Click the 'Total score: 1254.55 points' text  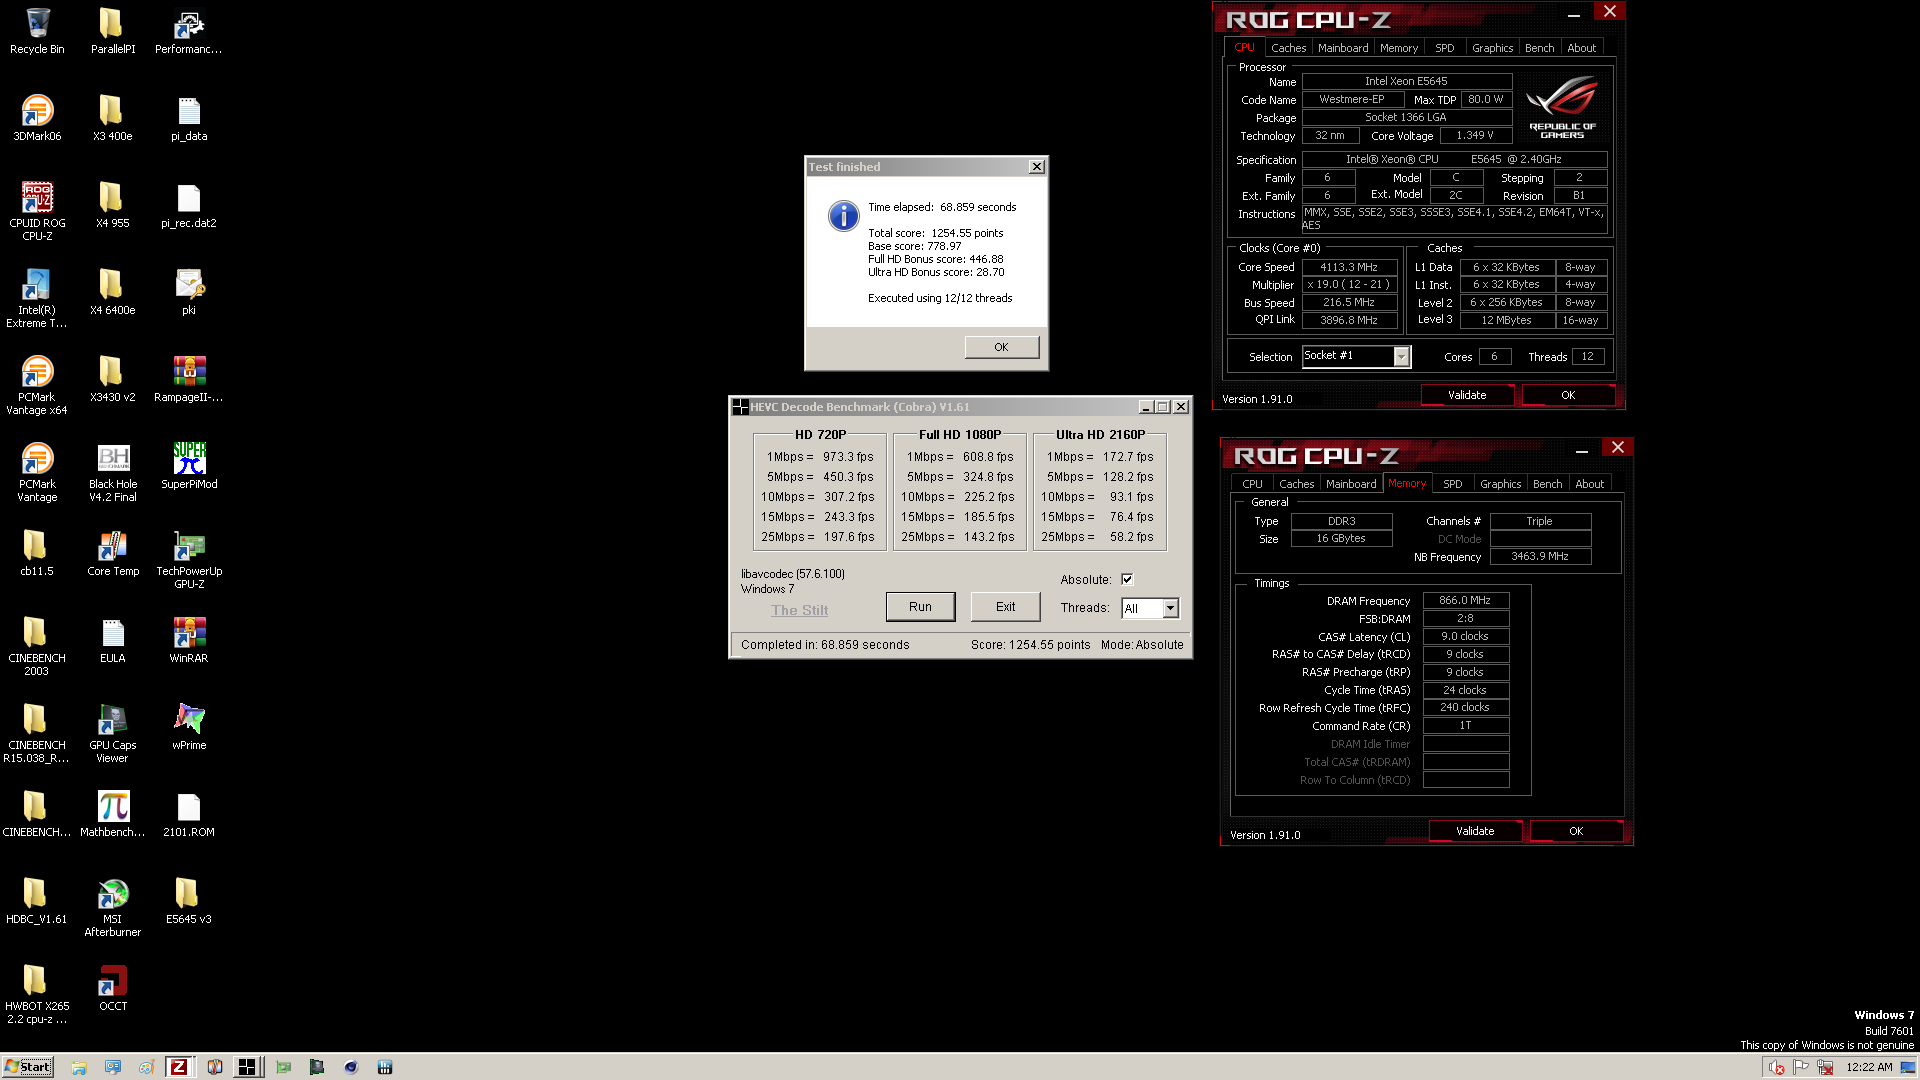[935, 233]
